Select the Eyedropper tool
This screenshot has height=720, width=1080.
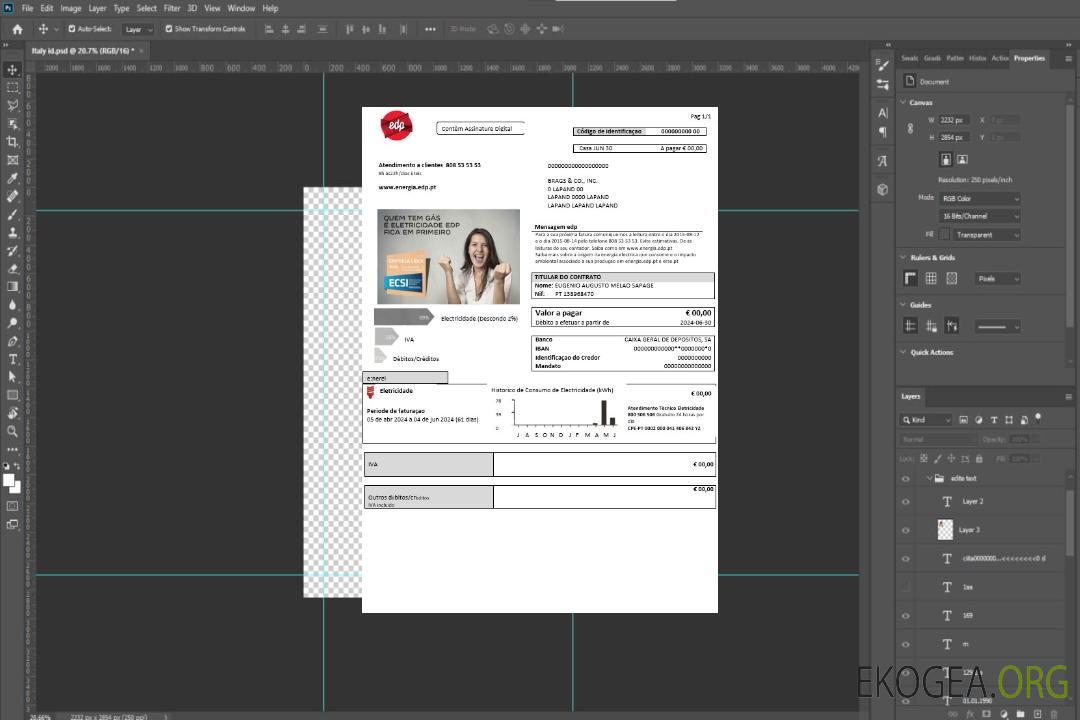(x=12, y=178)
